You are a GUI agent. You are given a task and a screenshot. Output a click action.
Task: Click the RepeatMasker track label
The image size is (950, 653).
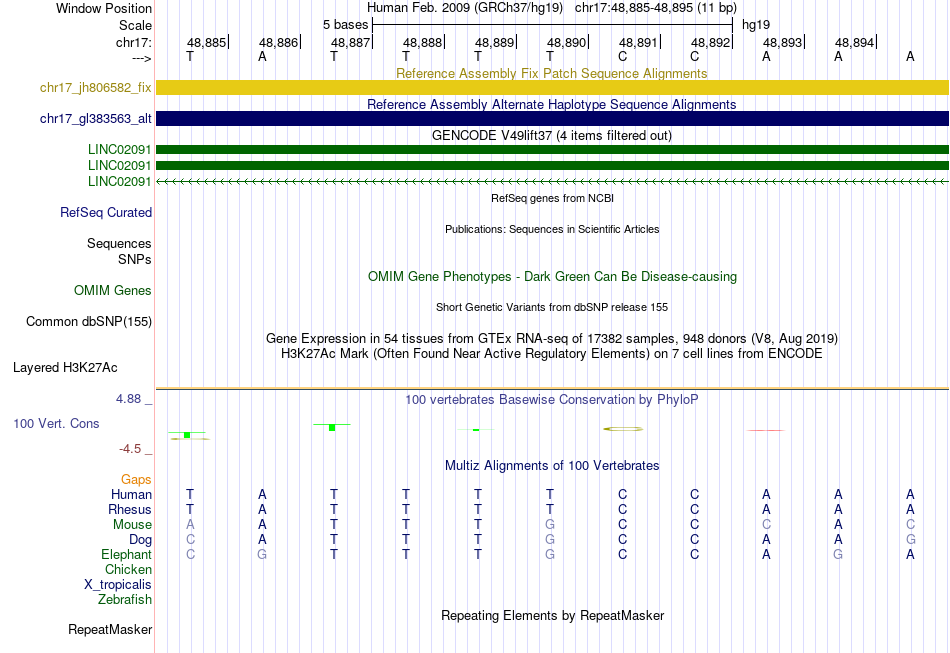click(x=110, y=630)
